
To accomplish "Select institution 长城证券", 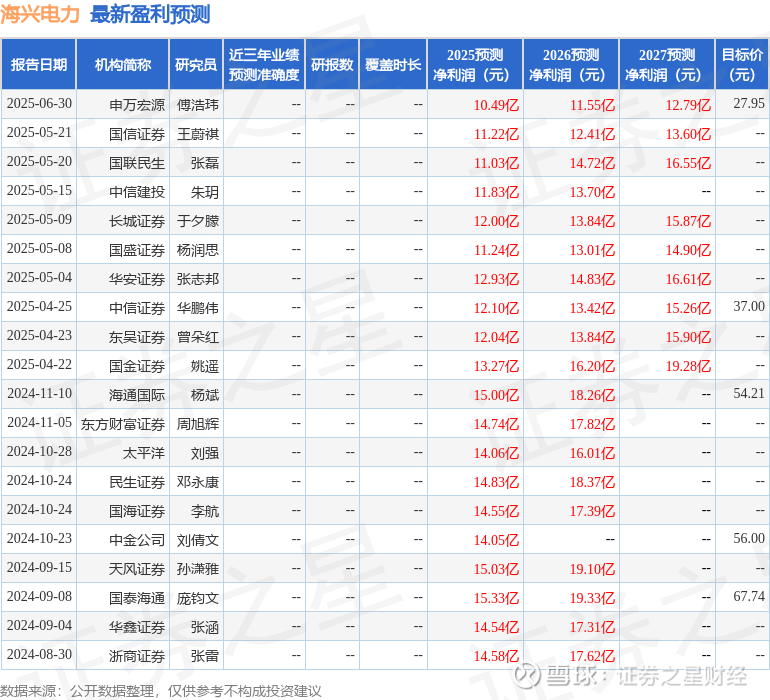I will (x=137, y=221).
